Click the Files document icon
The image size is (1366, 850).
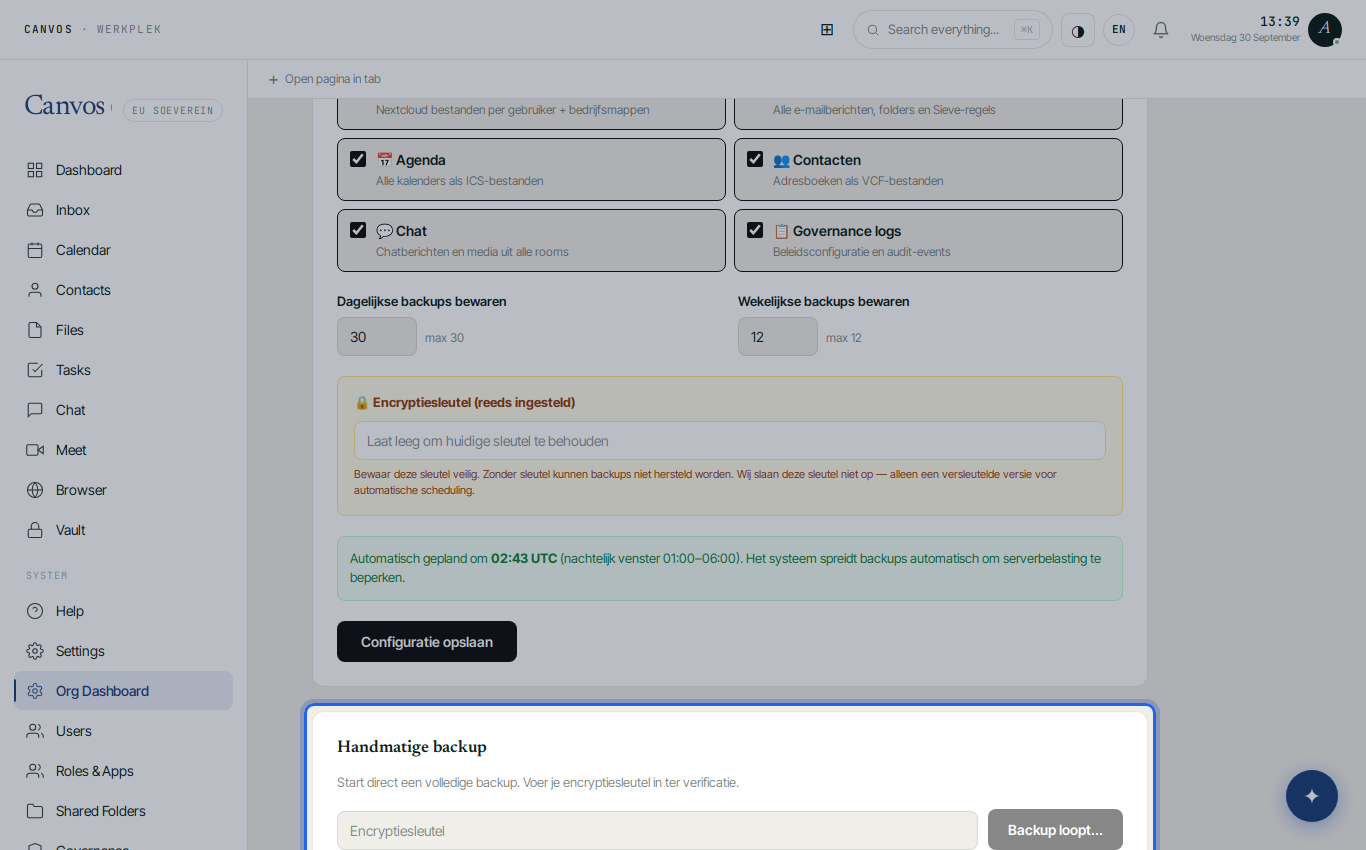tap(35, 330)
